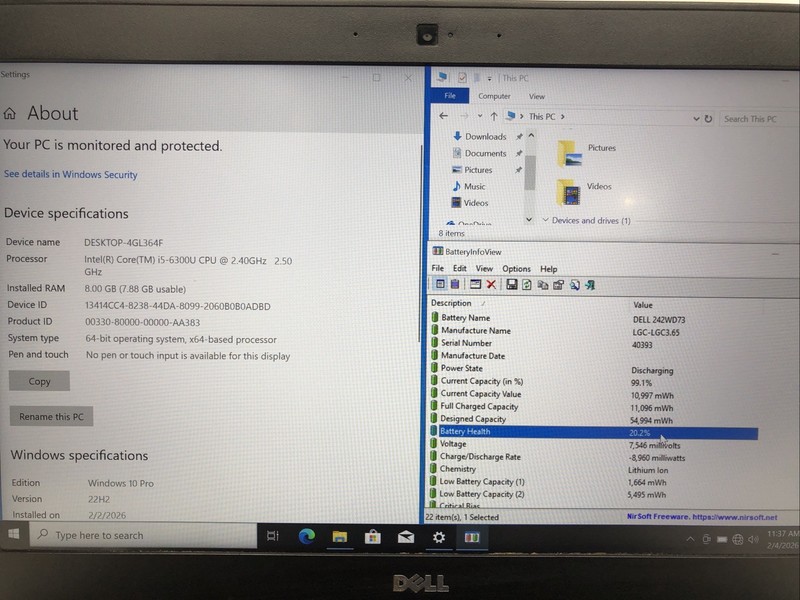This screenshot has height=600, width=800.
Task: Select the Charge/Discharge Rate row
Action: coord(594,457)
